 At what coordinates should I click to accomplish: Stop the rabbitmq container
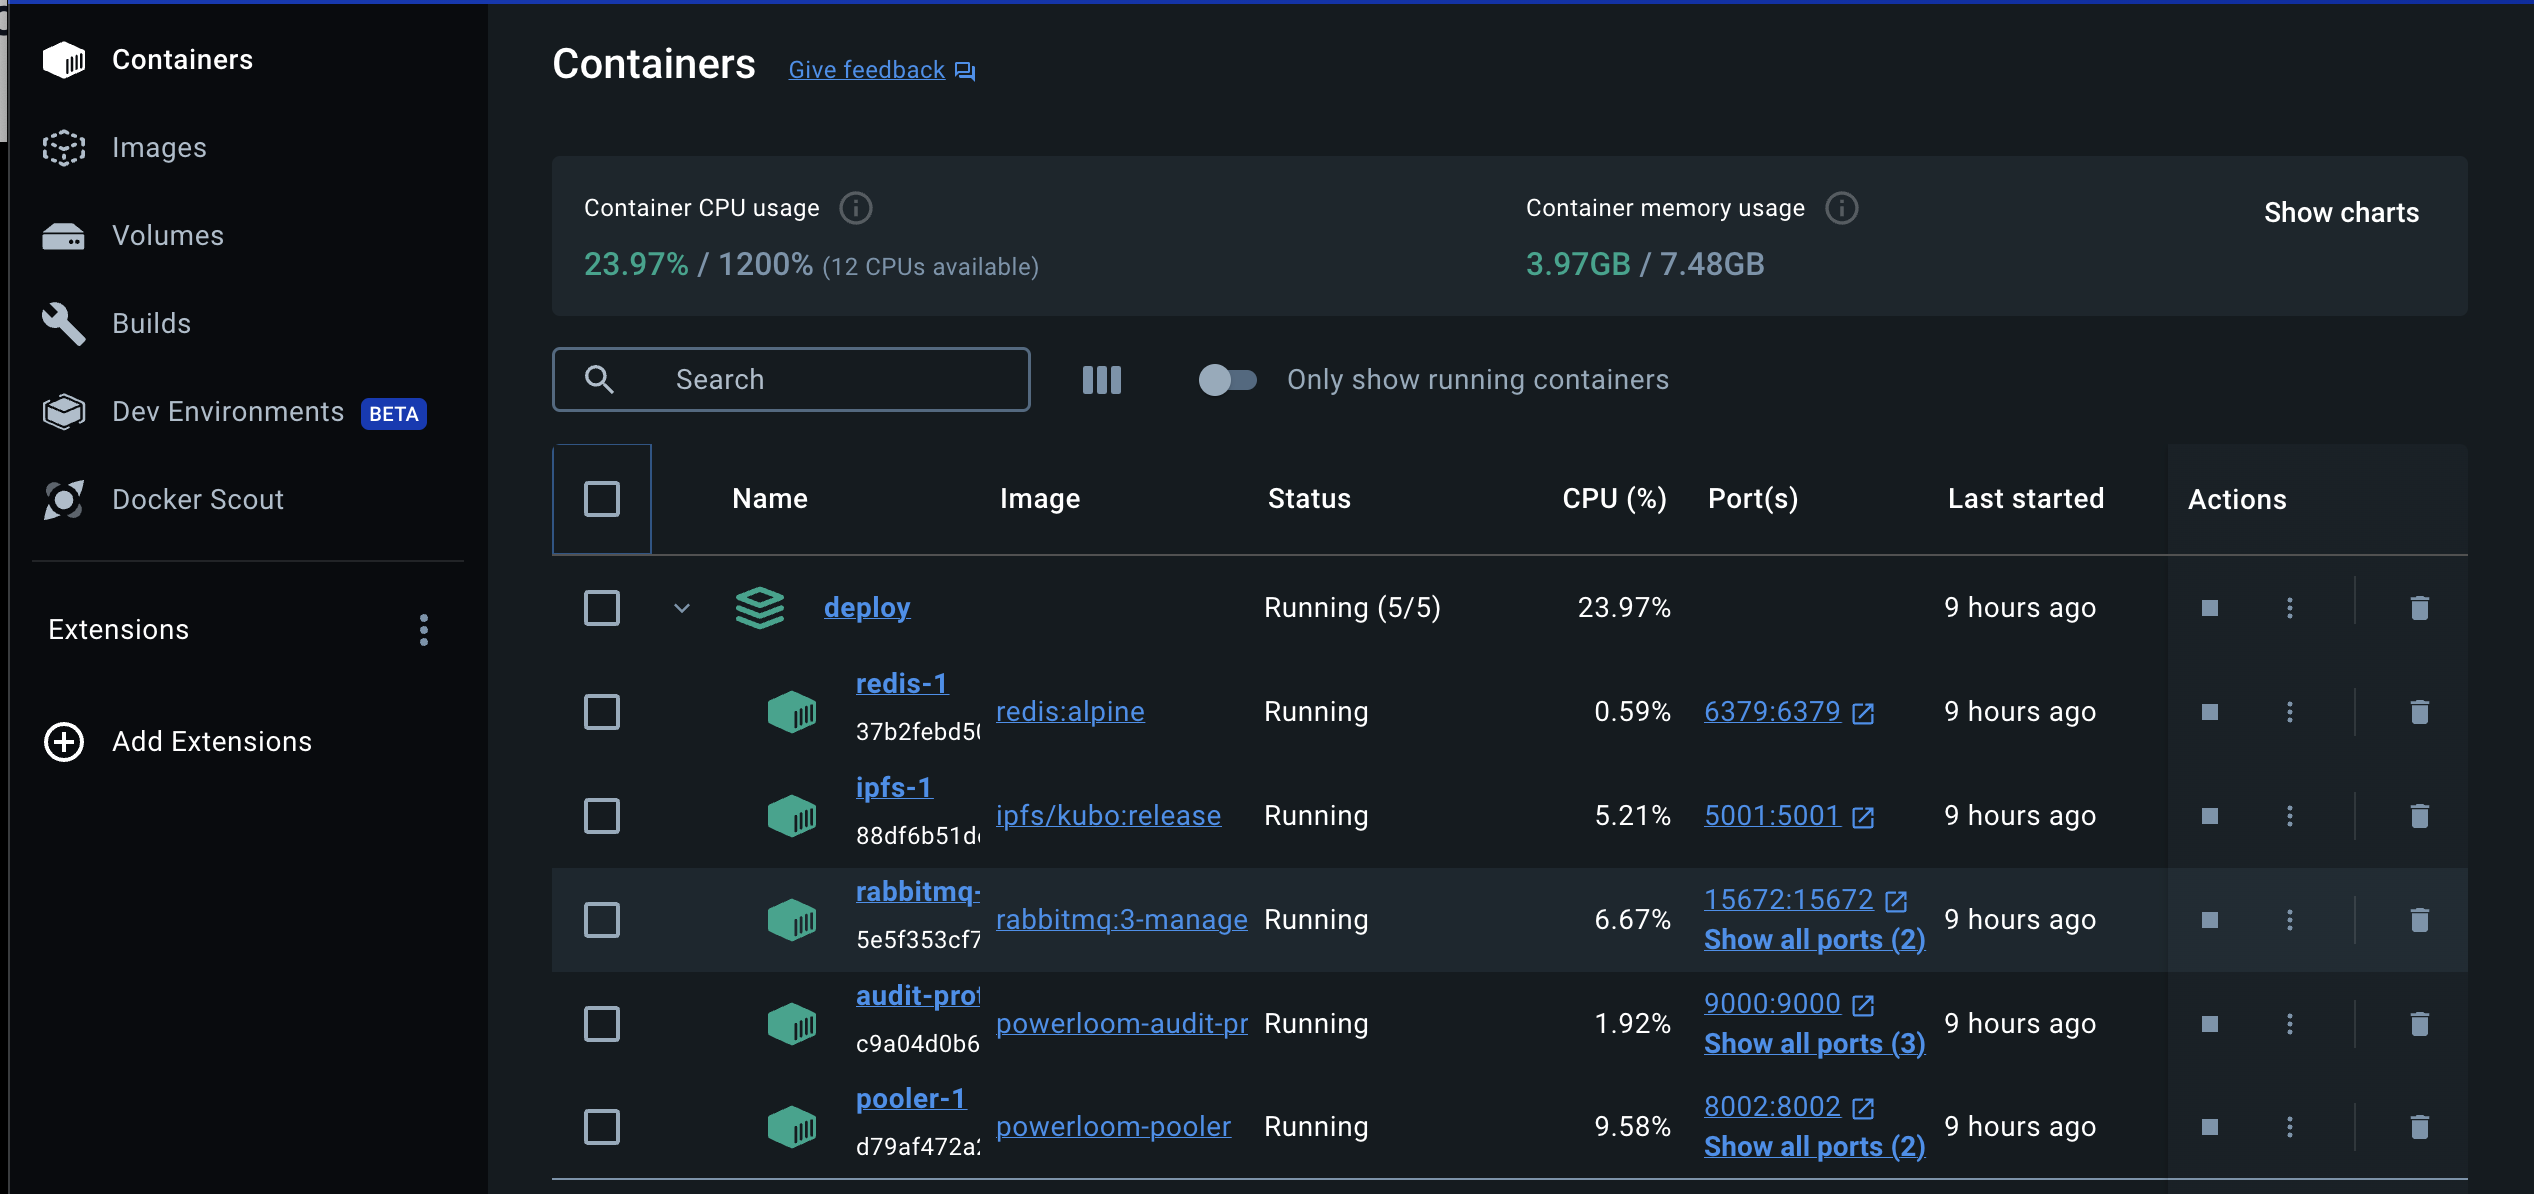click(2210, 920)
